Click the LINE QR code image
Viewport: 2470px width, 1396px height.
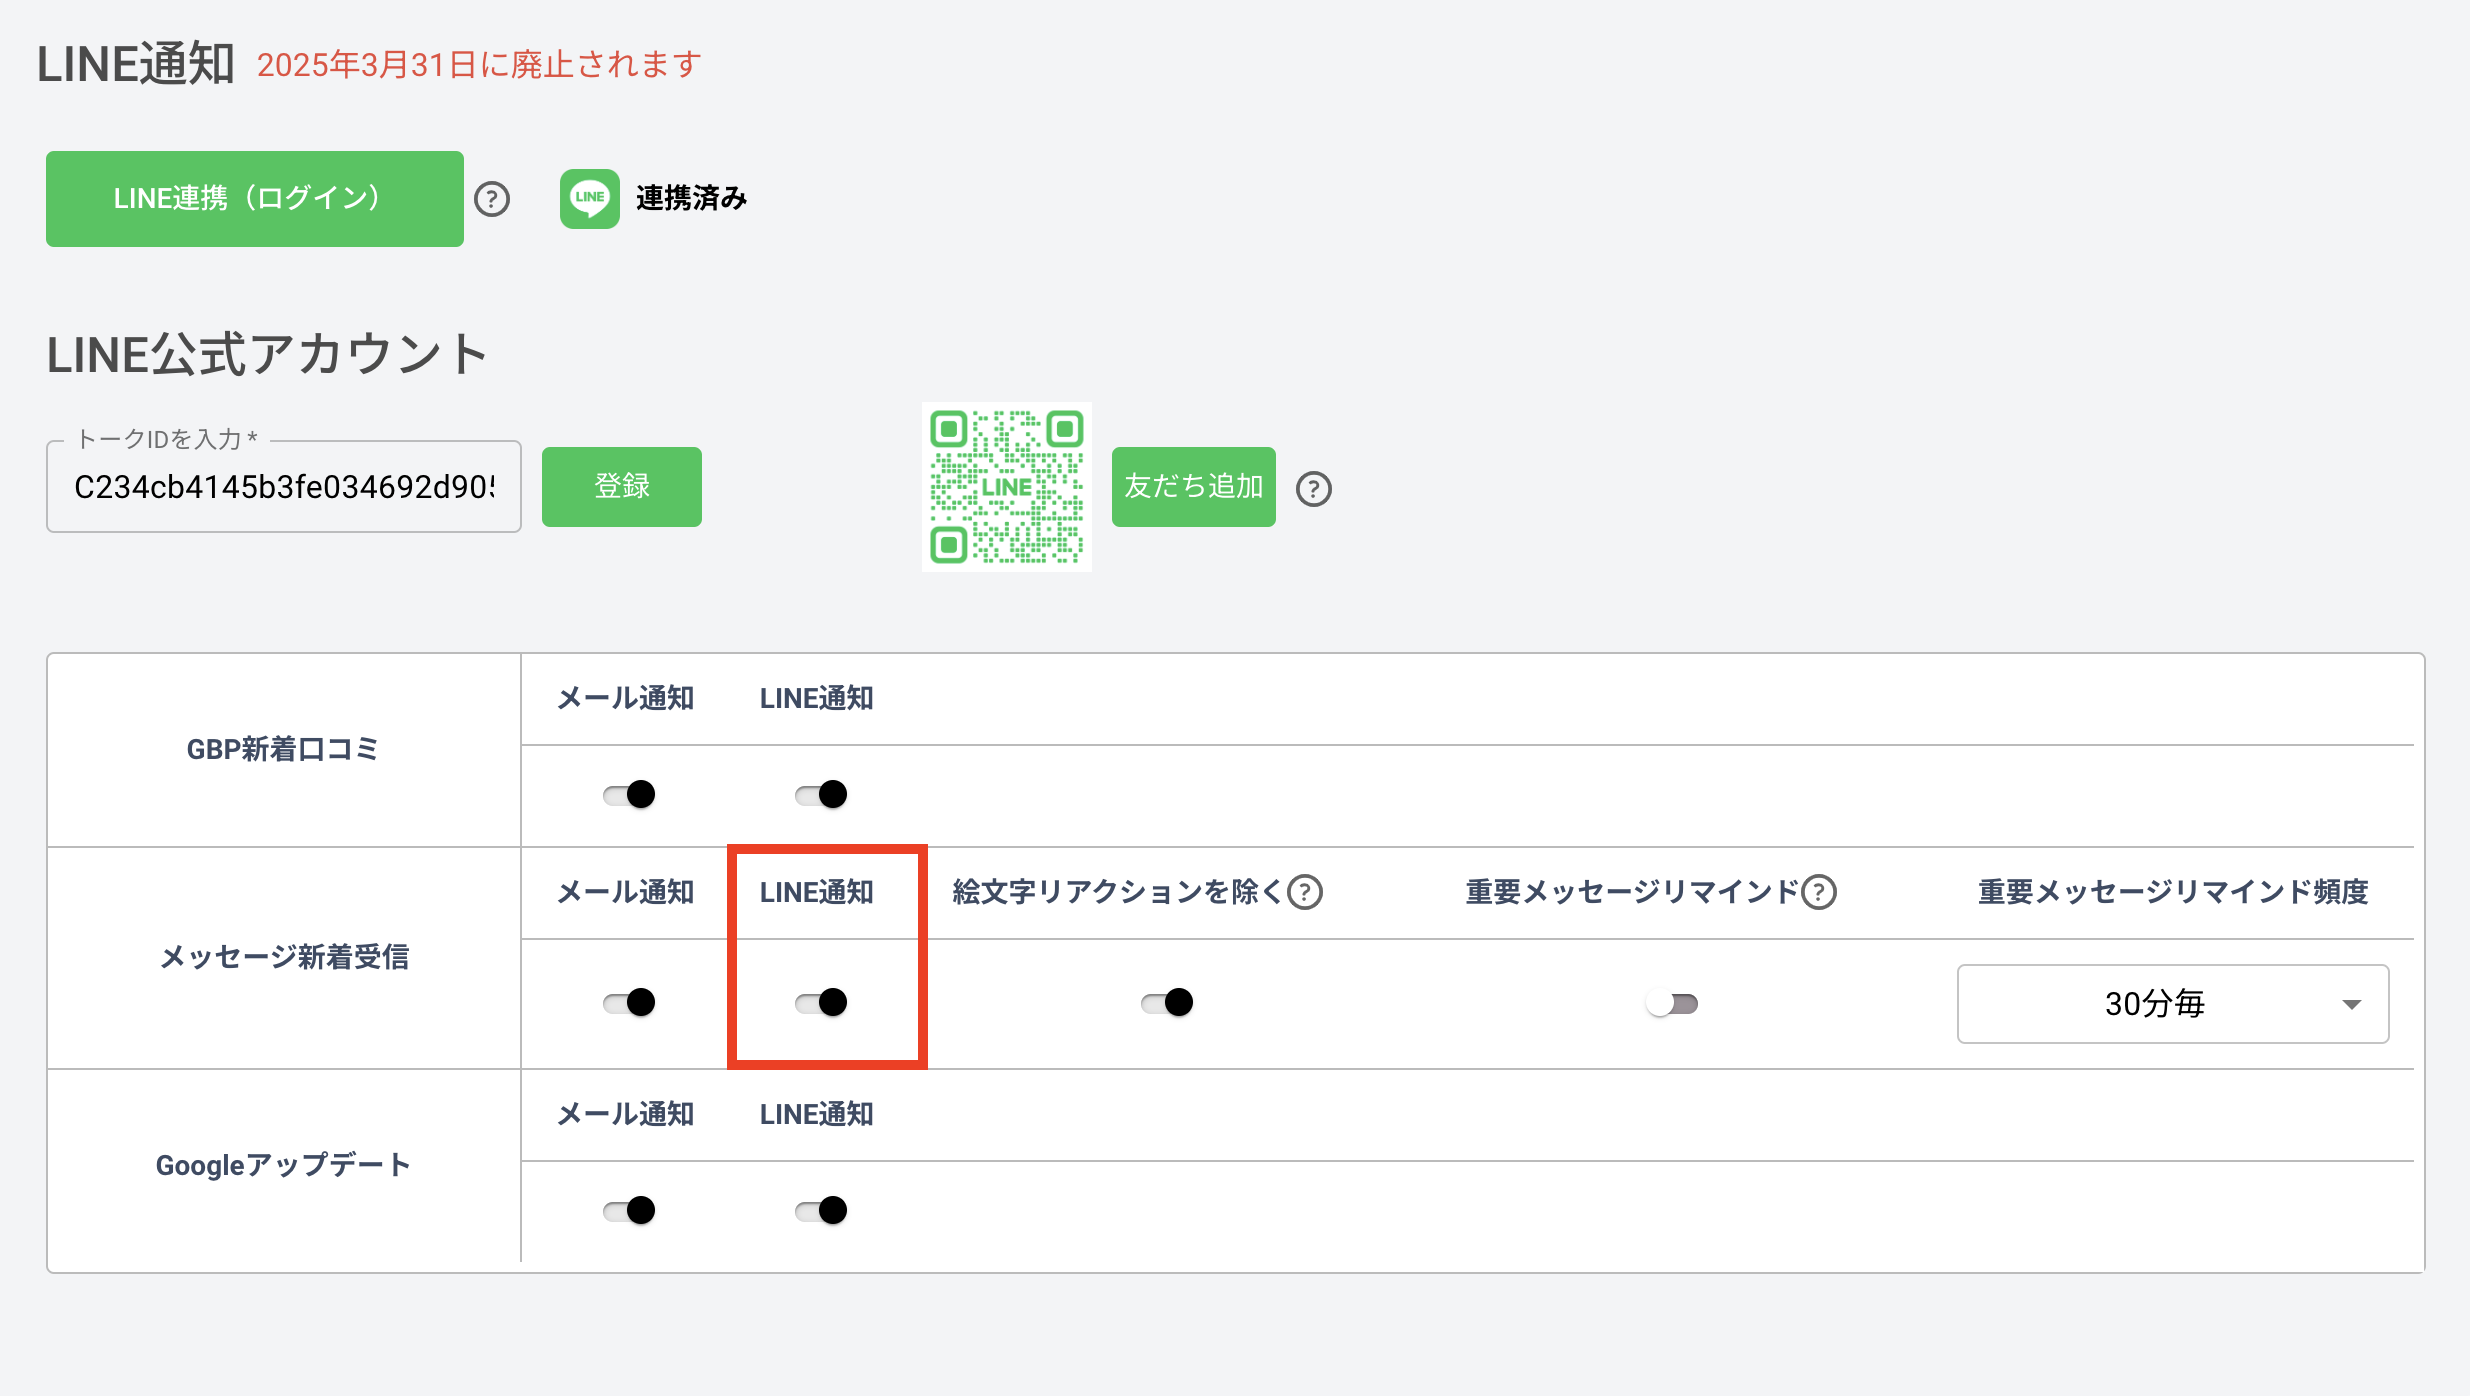pos(1006,487)
